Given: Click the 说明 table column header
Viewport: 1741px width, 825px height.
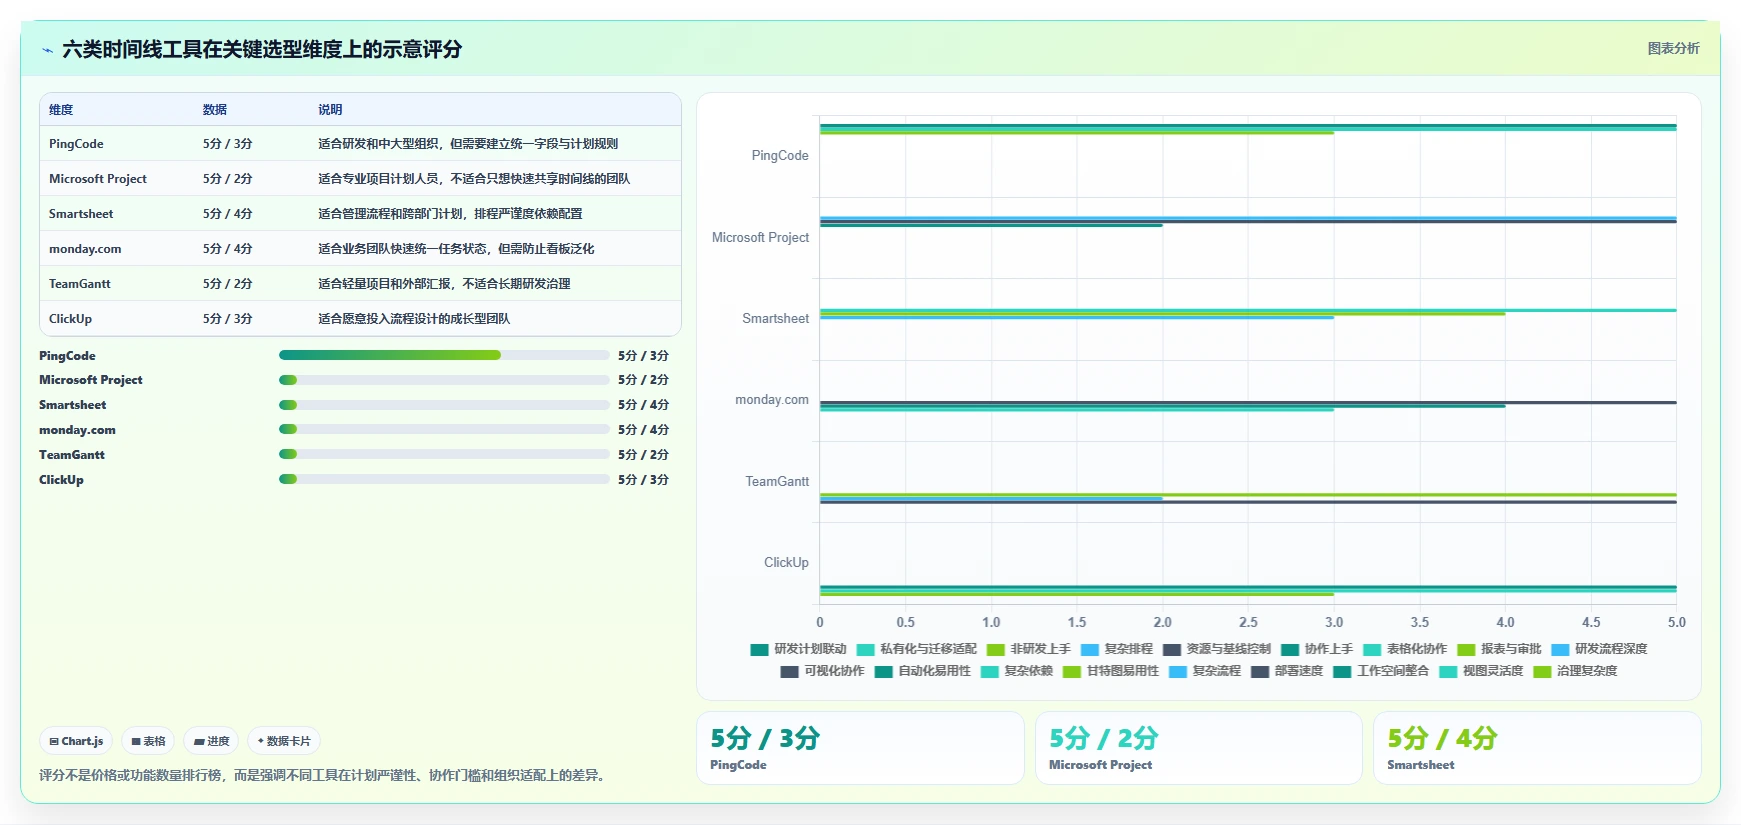Looking at the screenshot, I should (330, 110).
